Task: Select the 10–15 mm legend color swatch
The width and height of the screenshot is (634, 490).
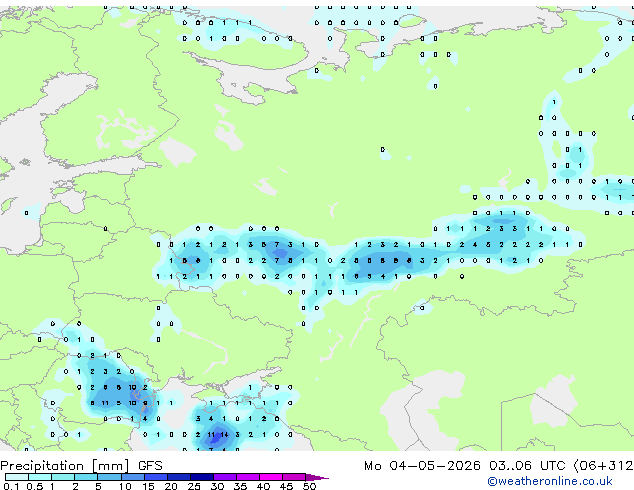Action: (133, 477)
